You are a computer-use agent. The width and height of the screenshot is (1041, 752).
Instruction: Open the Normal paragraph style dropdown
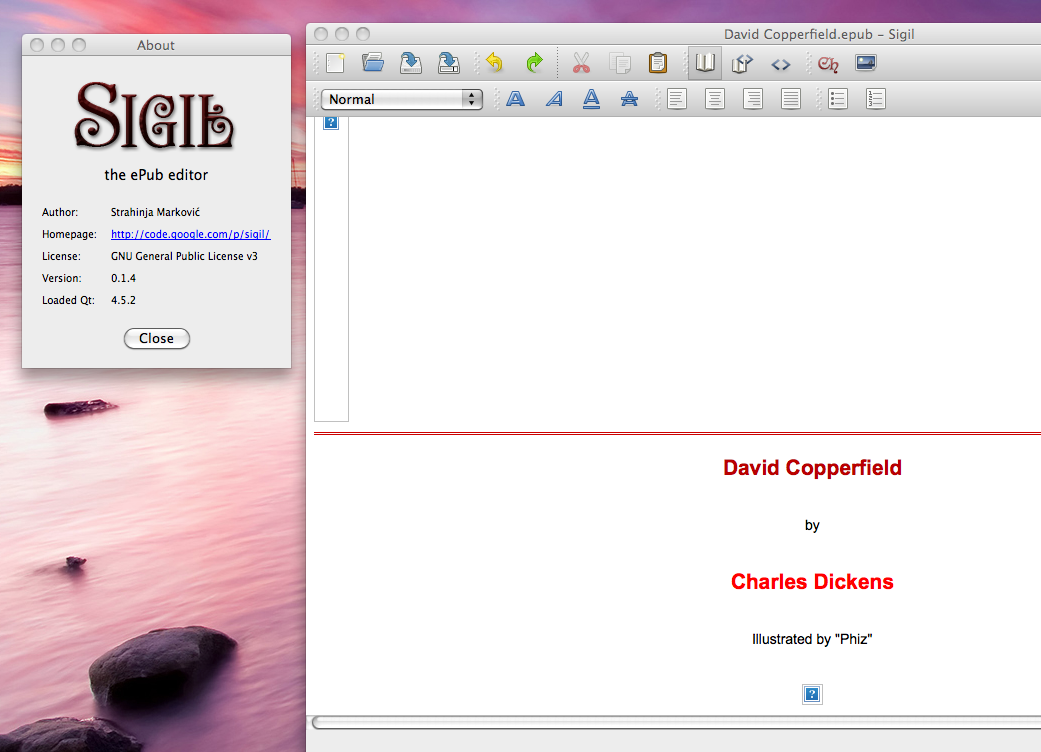tap(402, 100)
